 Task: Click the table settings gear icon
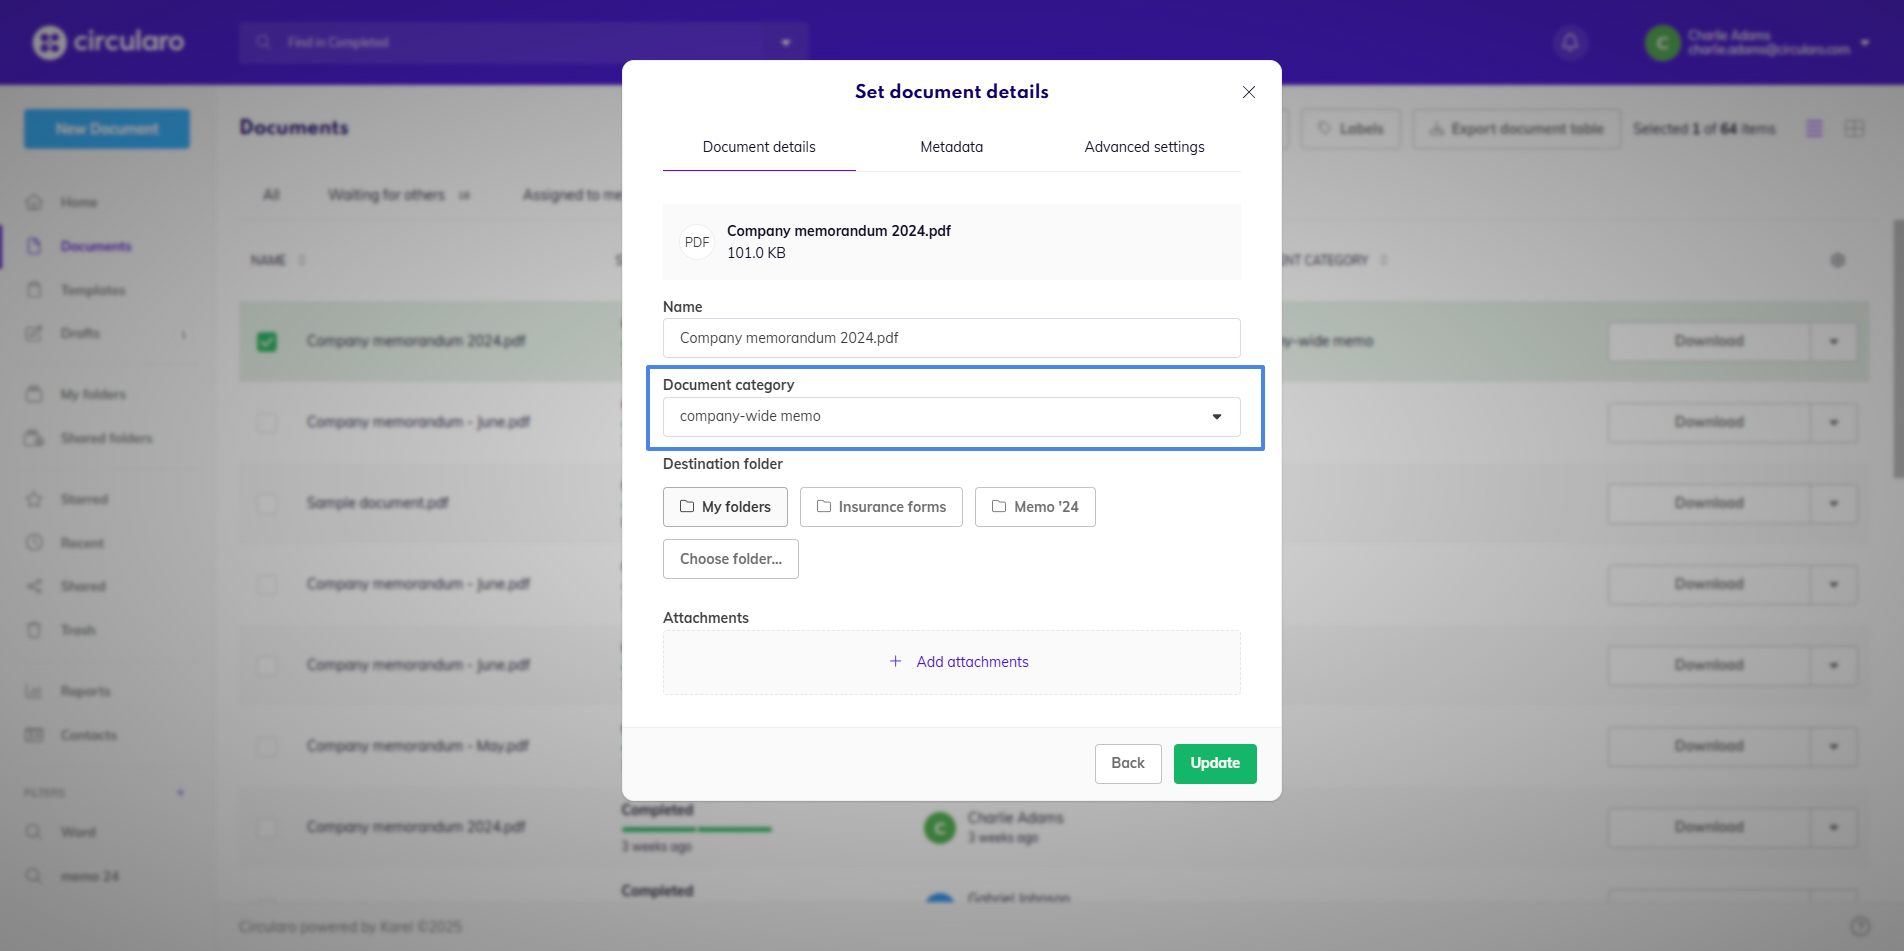tap(1837, 260)
